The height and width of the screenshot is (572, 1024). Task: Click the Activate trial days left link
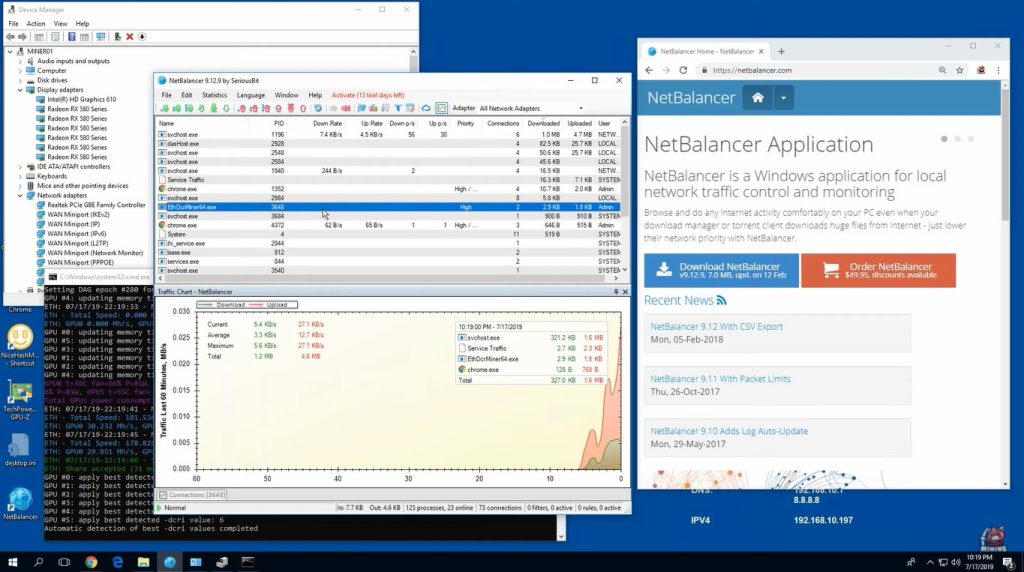tap(368, 95)
